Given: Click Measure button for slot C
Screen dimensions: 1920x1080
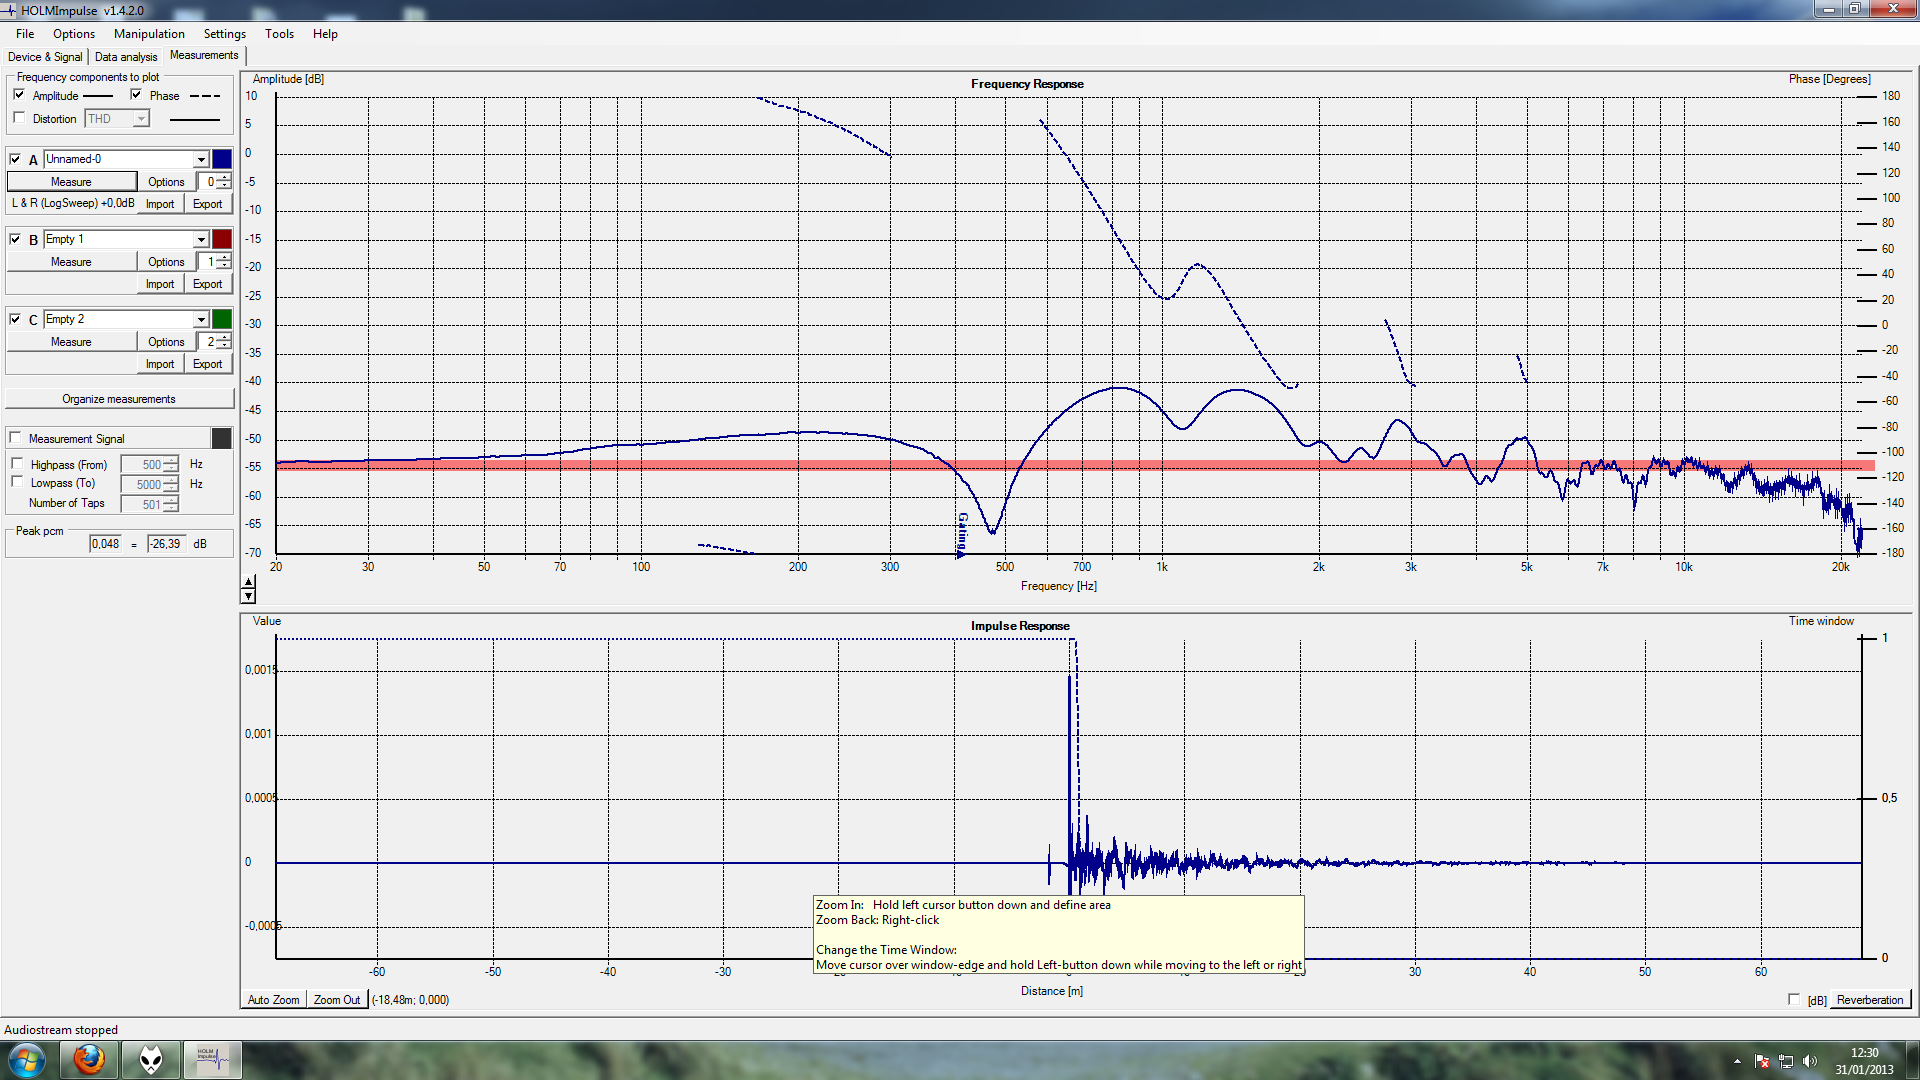Looking at the screenshot, I should pos(71,342).
